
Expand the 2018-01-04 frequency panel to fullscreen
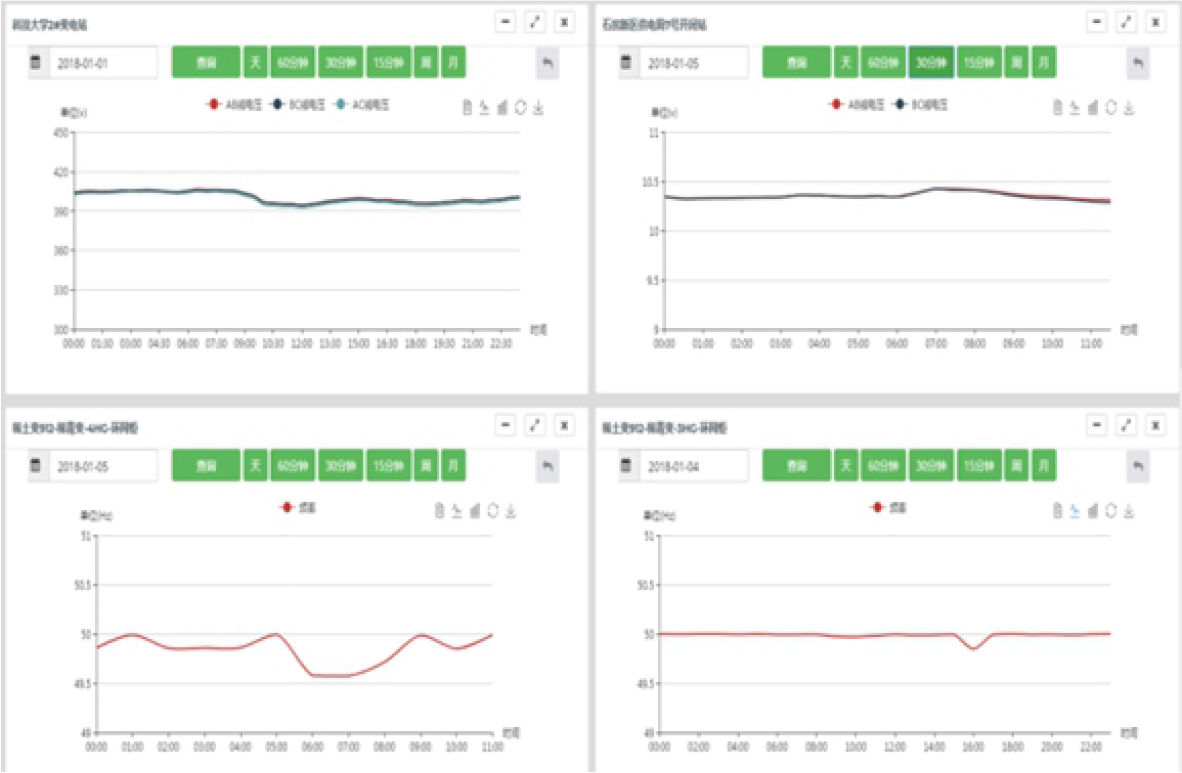(1126, 425)
